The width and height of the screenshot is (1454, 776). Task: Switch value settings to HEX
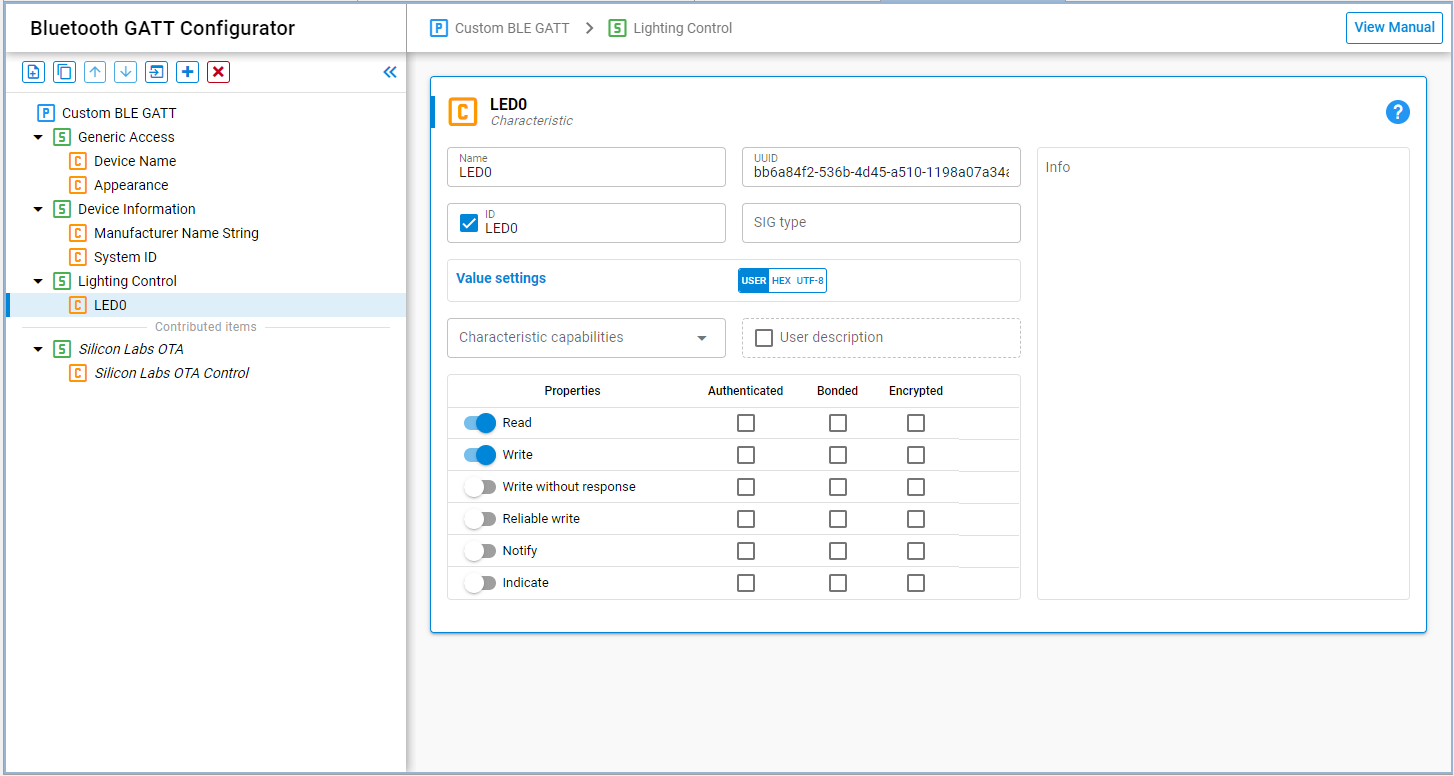coord(781,281)
